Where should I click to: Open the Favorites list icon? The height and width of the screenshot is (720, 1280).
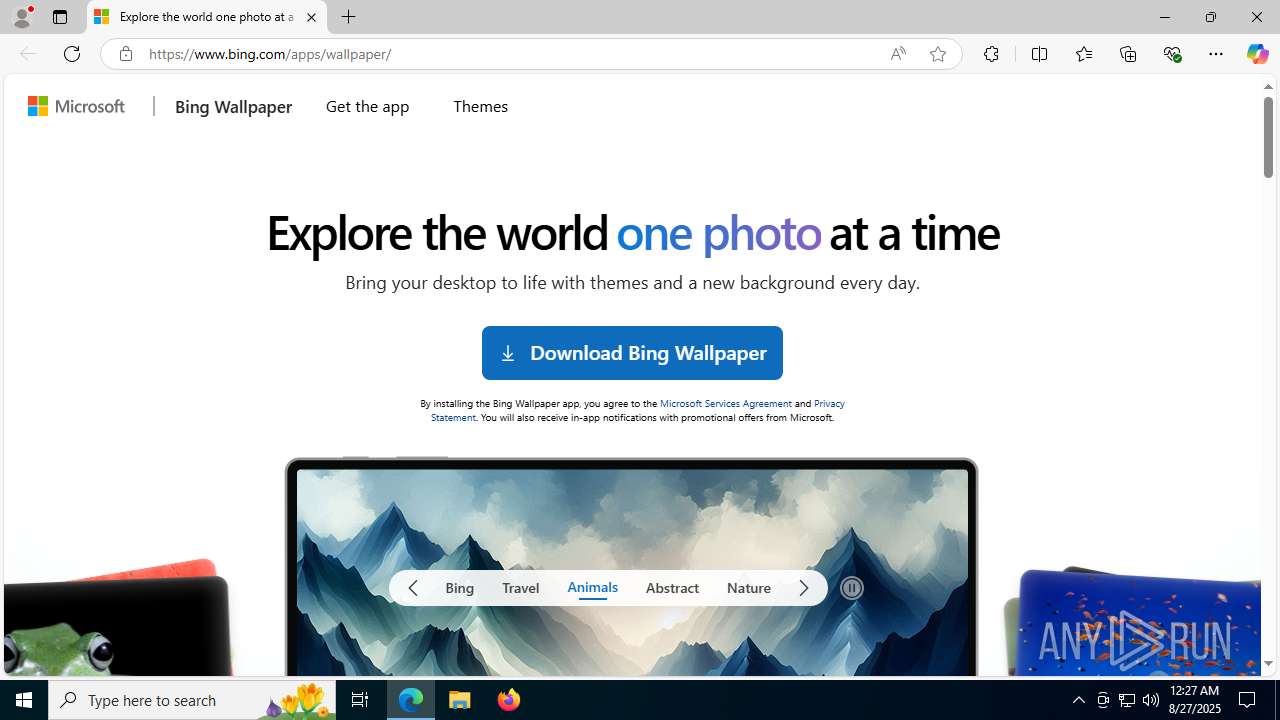[x=1083, y=54]
